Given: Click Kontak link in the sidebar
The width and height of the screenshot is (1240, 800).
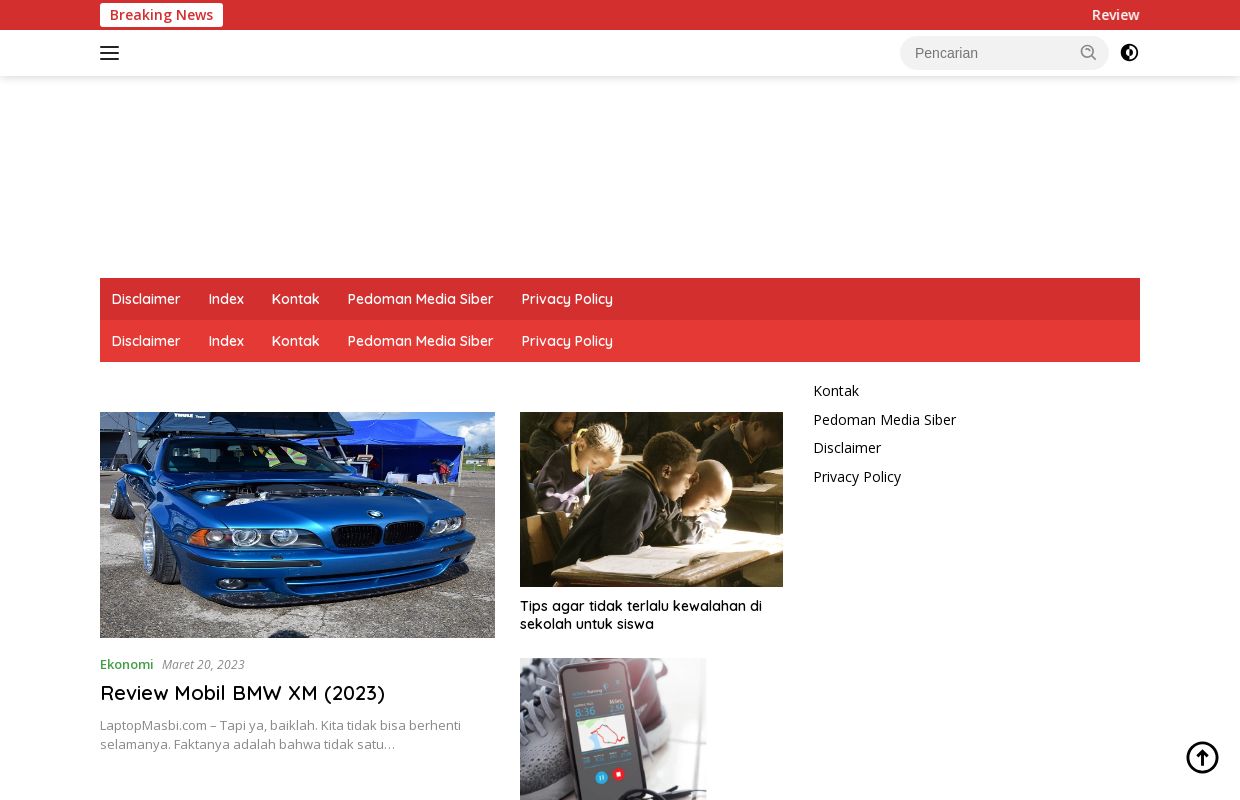Looking at the screenshot, I should (x=836, y=391).
